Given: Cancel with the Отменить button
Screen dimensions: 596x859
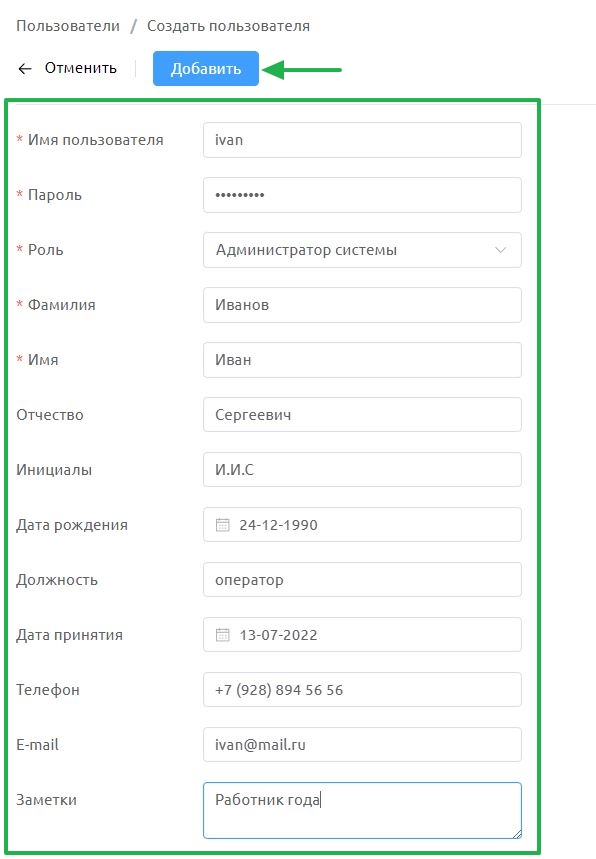Looking at the screenshot, I should click(81, 68).
